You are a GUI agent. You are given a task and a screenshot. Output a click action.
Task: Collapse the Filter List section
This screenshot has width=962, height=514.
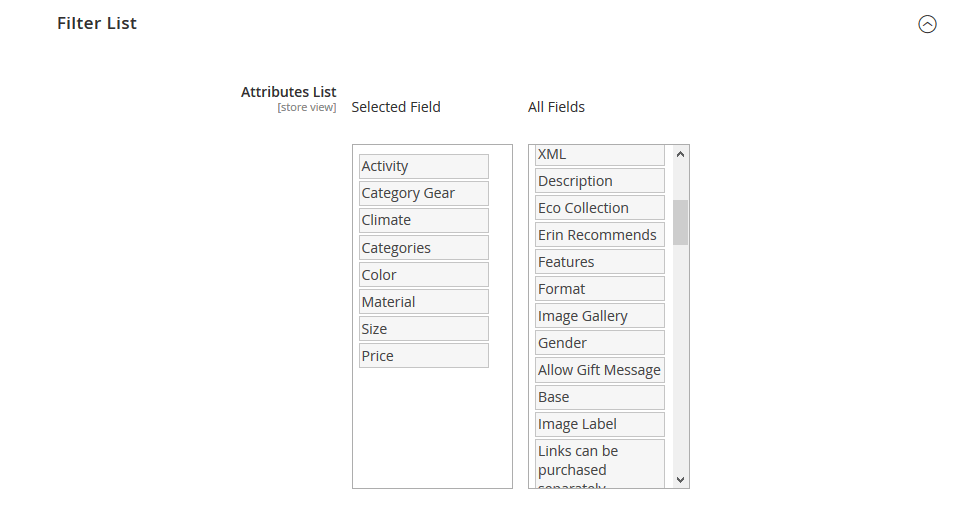(x=927, y=24)
